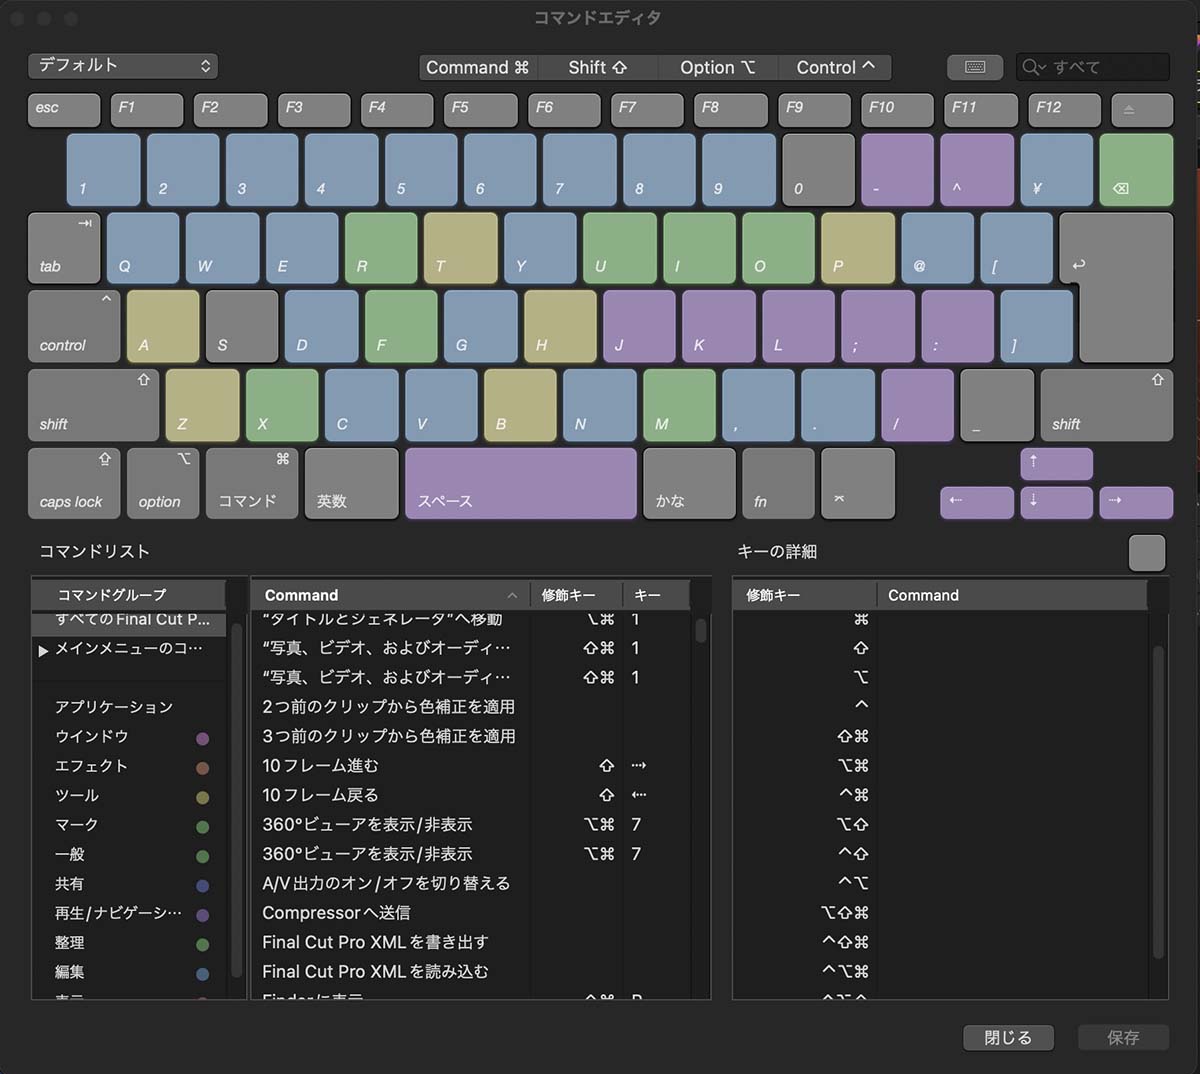Sort command list by キー column header
1200x1074 pixels.
656,595
